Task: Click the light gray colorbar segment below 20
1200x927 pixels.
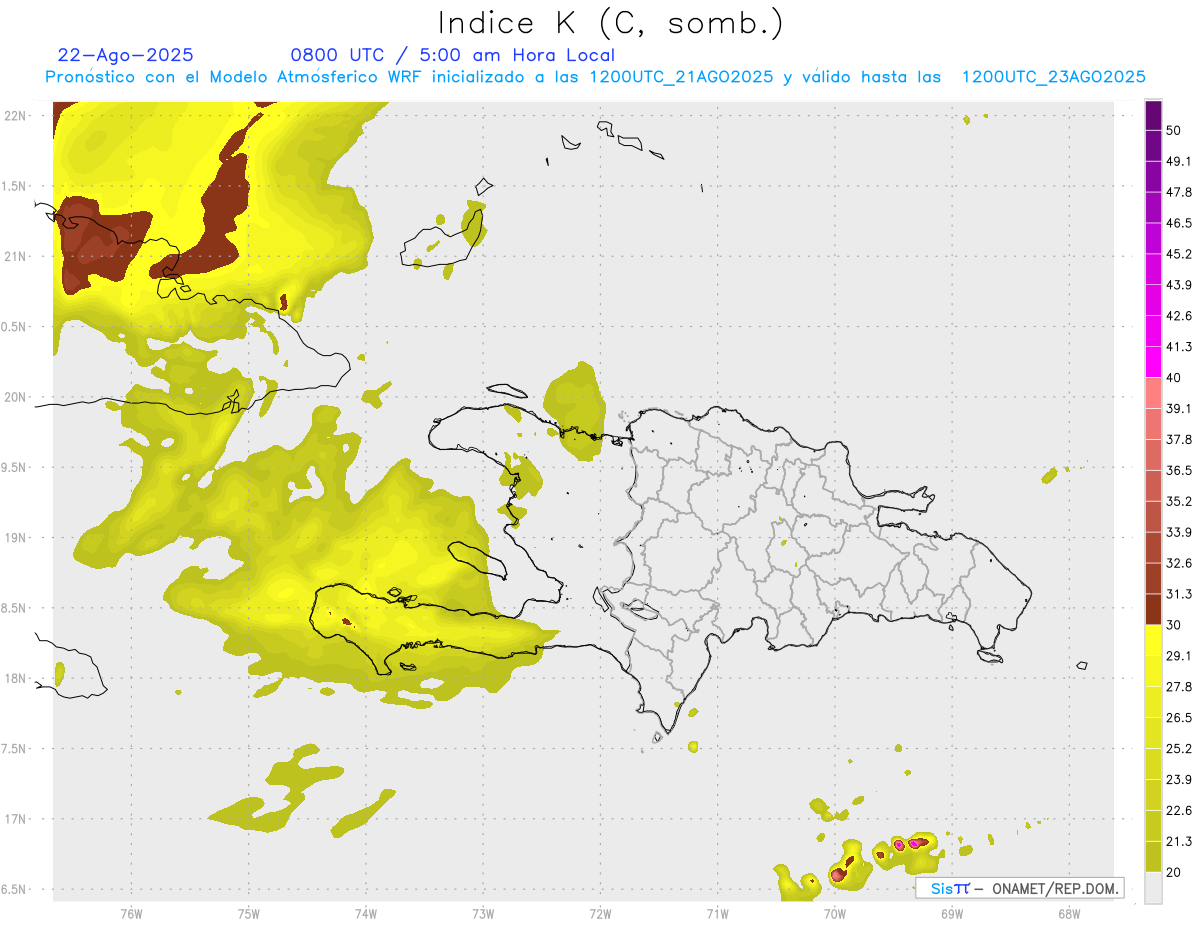Action: point(1153,887)
